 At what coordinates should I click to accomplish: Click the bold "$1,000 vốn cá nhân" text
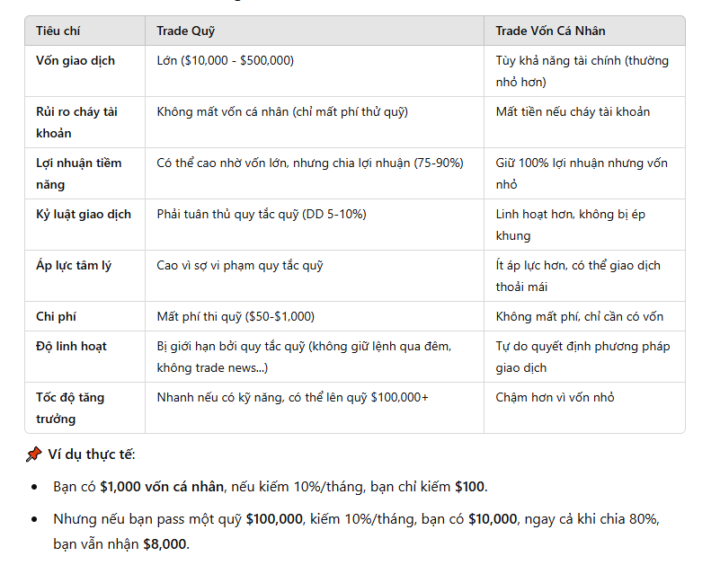pyautogui.click(x=162, y=487)
